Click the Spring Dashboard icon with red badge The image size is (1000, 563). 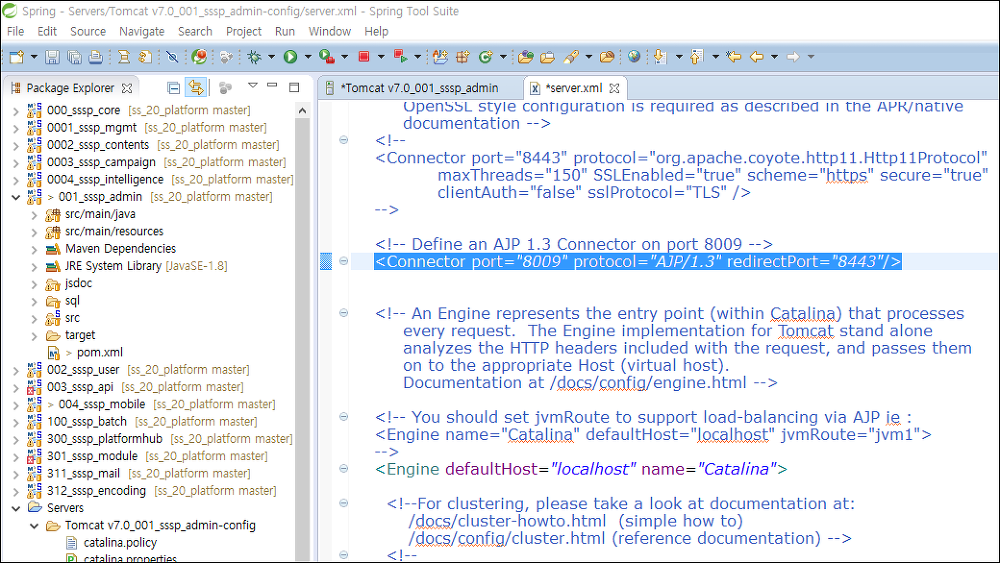coord(200,57)
